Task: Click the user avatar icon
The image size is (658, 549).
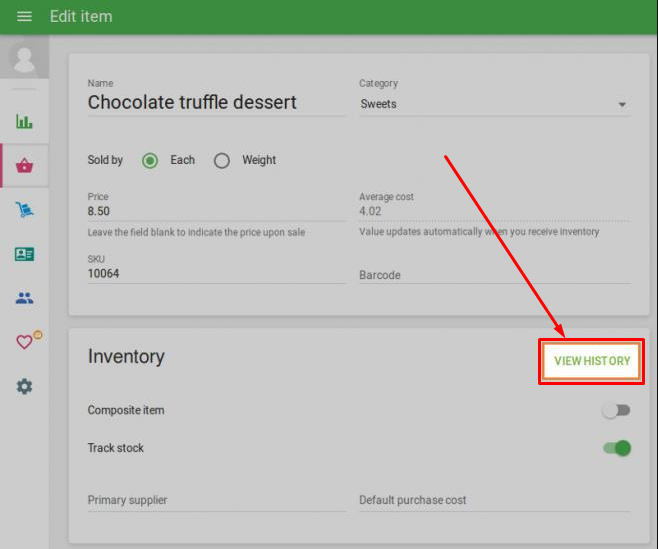Action: pyautogui.click(x=24, y=58)
